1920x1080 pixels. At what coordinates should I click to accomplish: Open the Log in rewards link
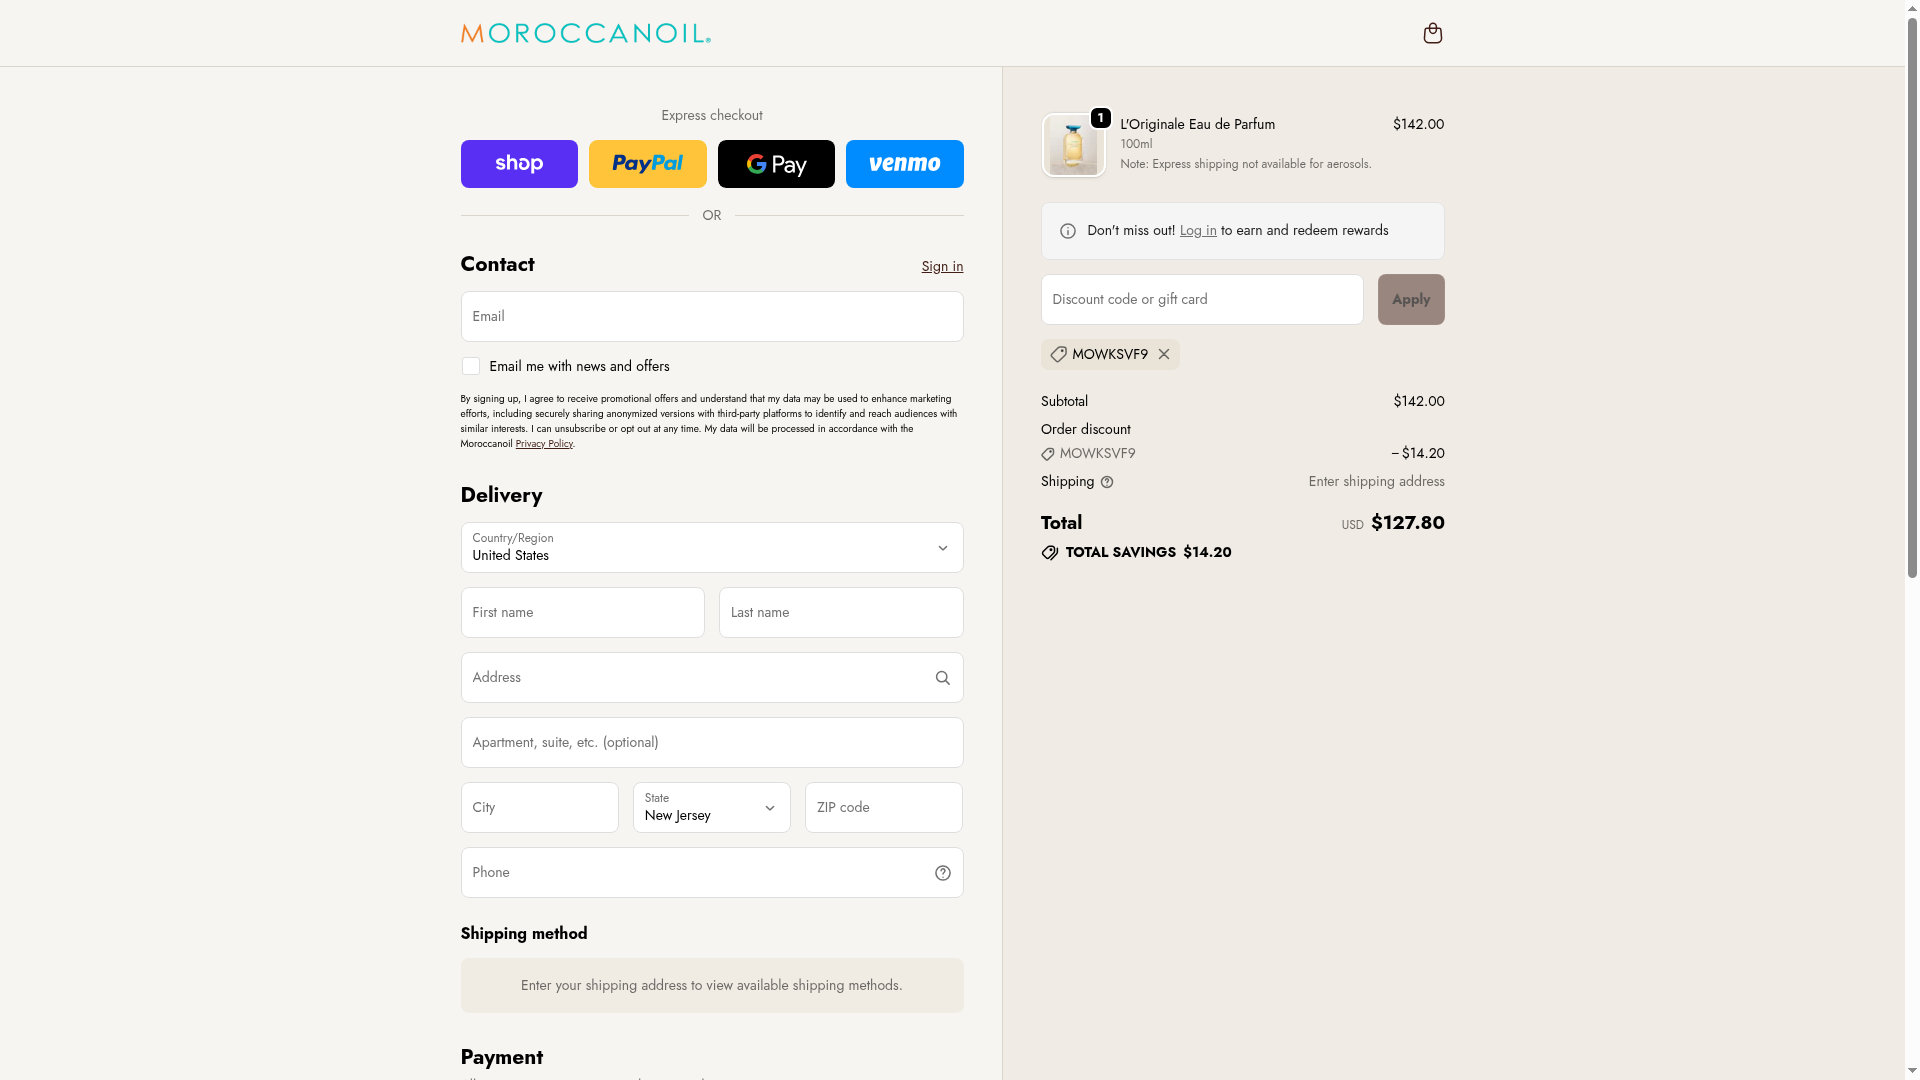point(1198,231)
